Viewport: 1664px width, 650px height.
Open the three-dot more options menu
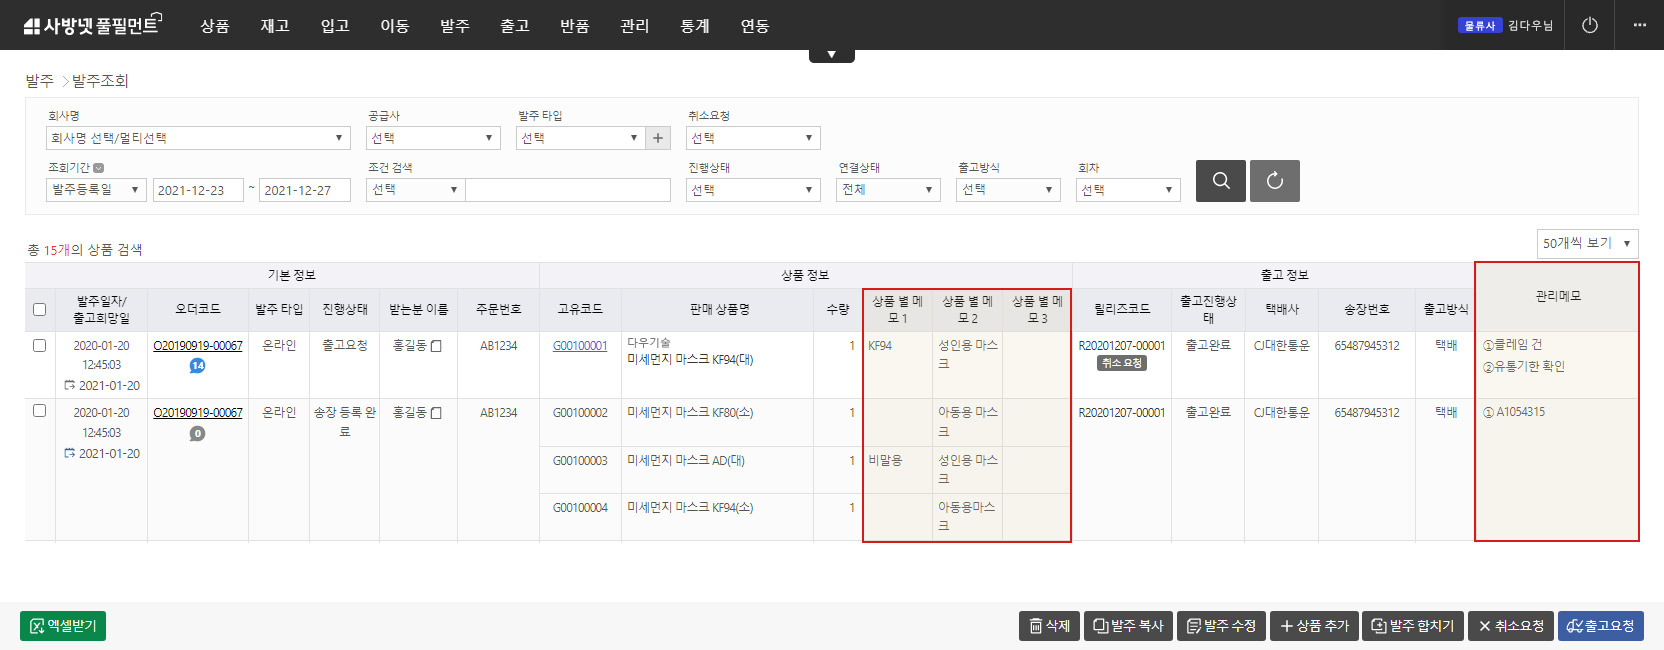[x=1639, y=25]
